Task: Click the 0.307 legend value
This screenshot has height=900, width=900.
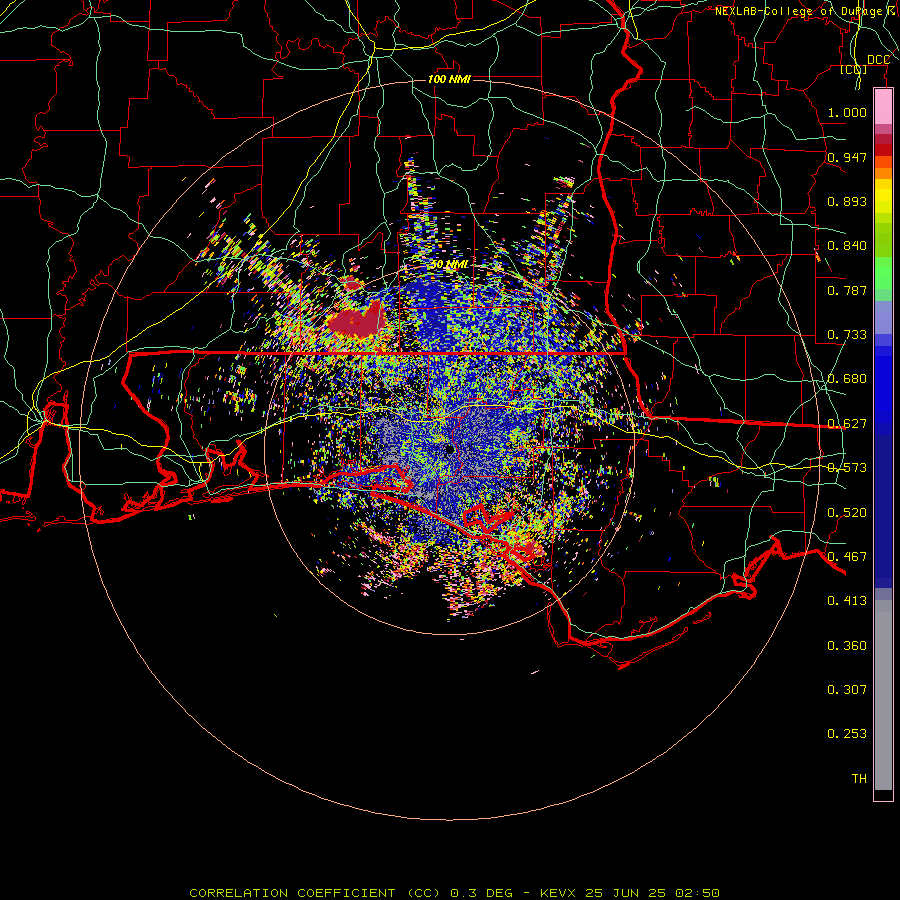Action: (x=847, y=690)
